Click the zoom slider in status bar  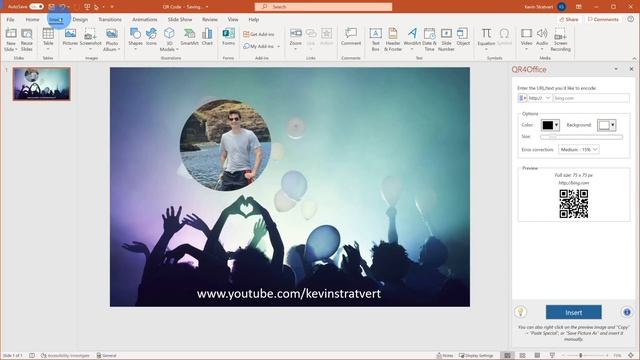click(580, 356)
